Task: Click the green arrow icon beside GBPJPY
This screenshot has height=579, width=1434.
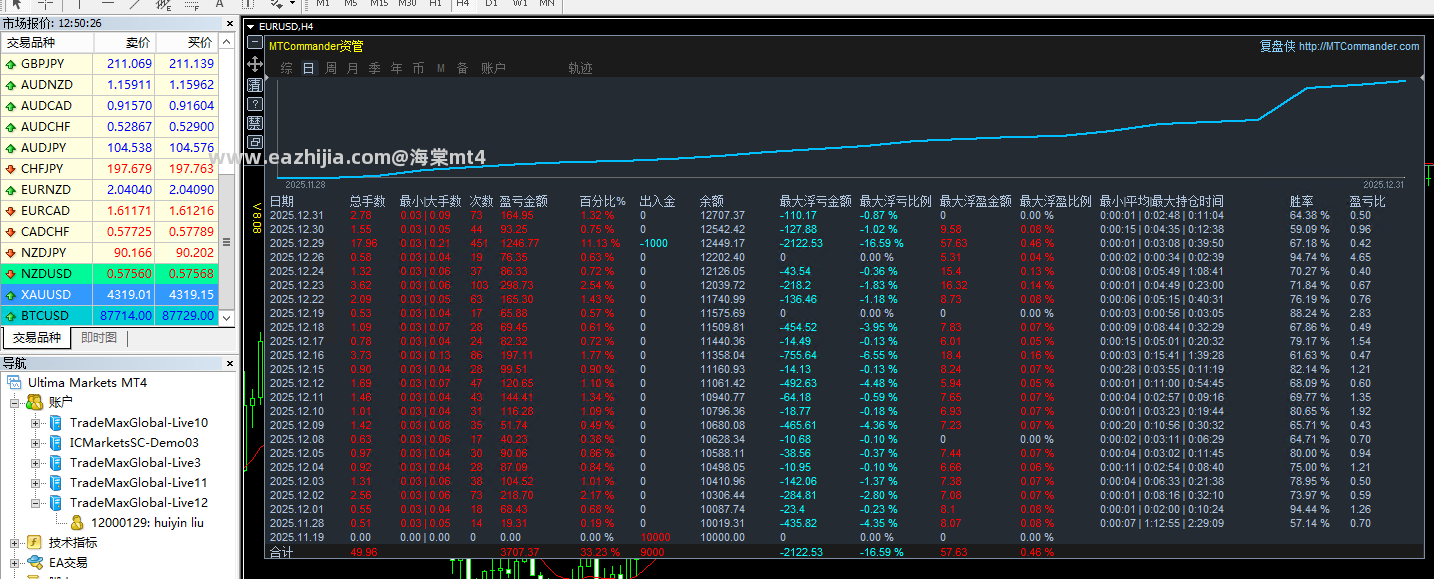Action: pos(10,64)
